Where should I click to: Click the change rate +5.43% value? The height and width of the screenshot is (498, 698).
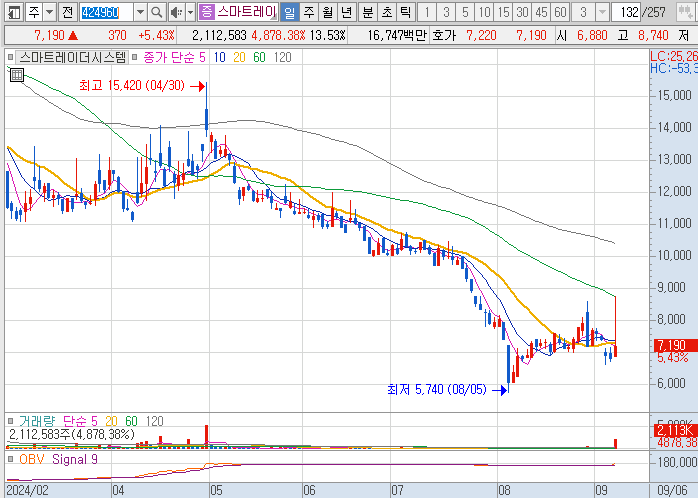(156, 35)
